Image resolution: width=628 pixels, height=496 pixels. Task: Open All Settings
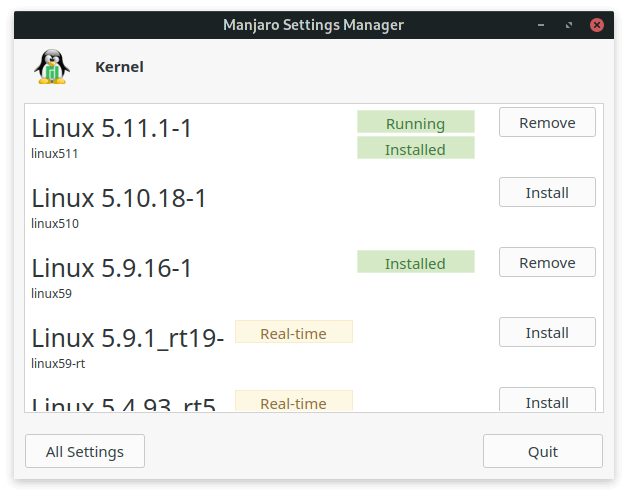coord(85,451)
